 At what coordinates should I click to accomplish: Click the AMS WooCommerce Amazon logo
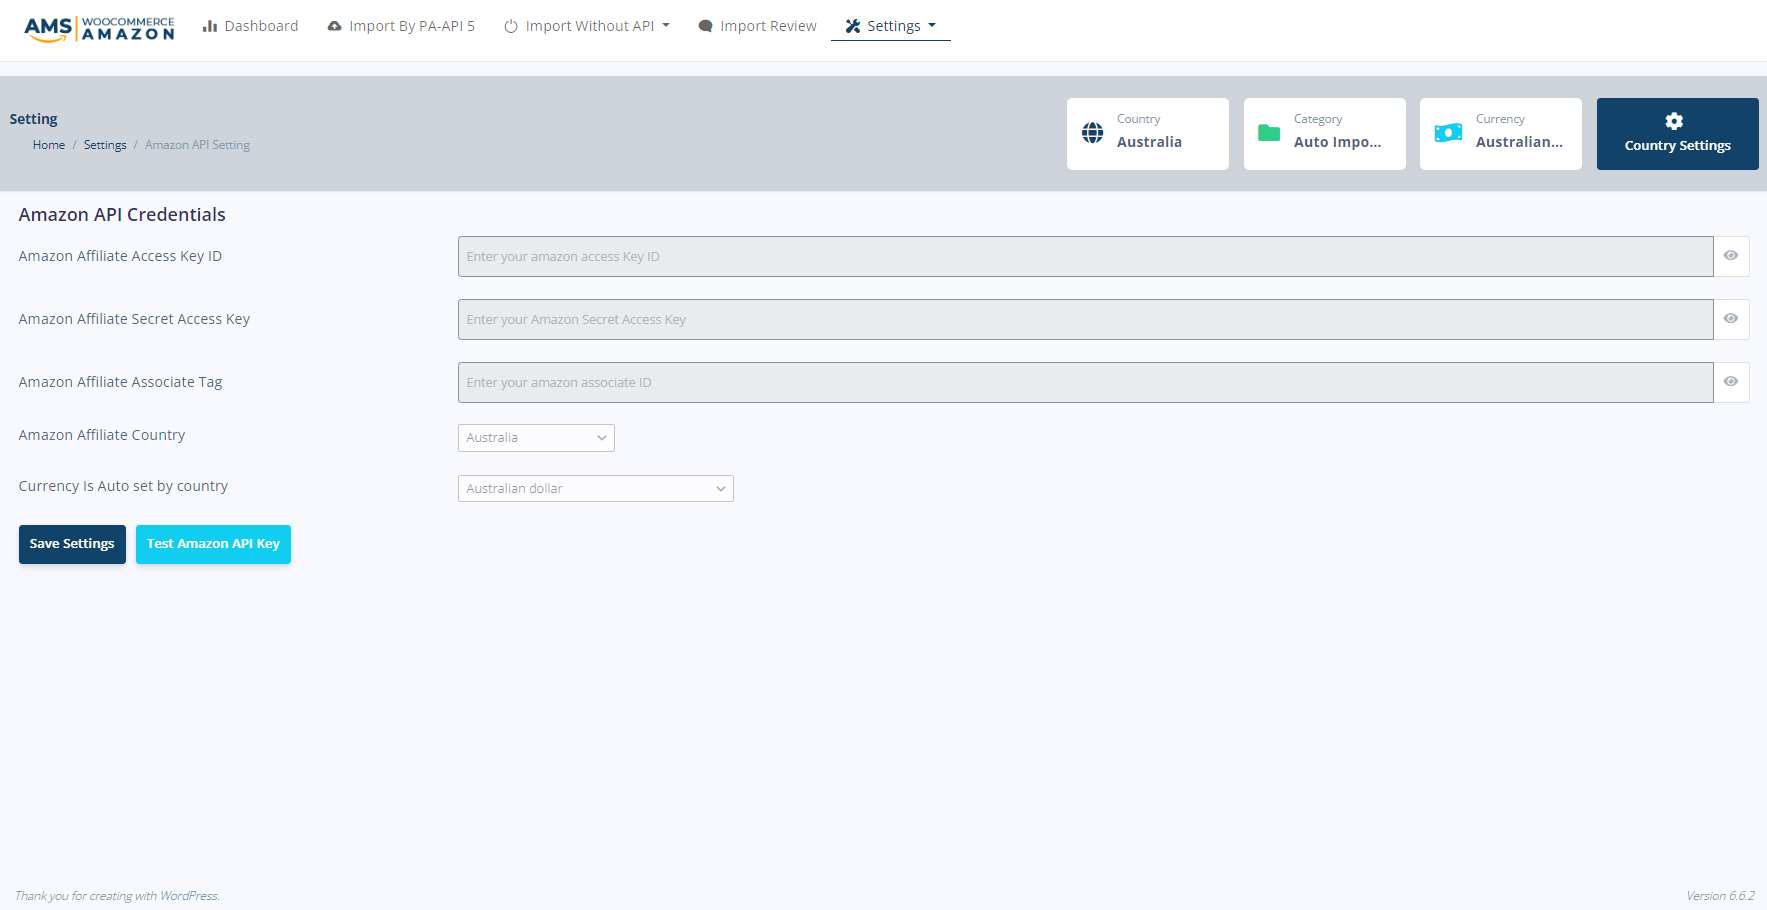click(99, 29)
